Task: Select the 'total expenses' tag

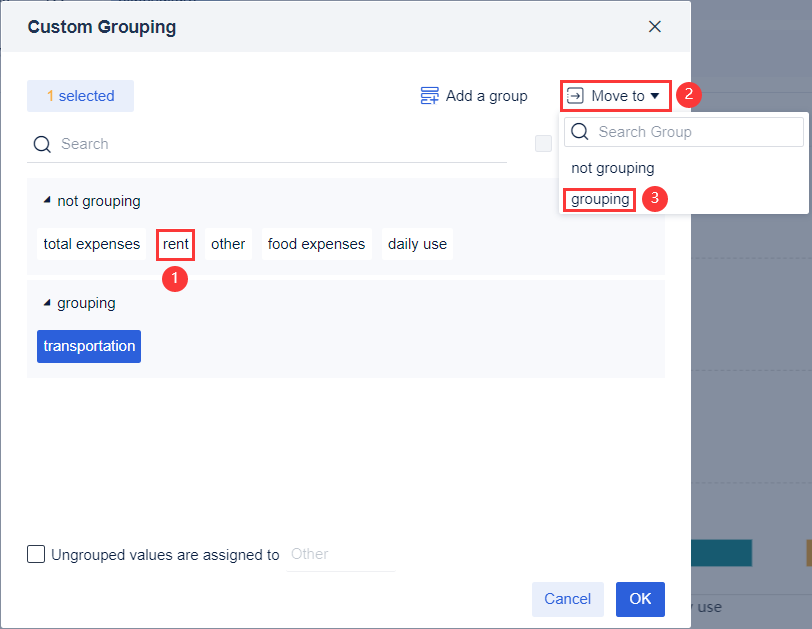Action: [92, 244]
